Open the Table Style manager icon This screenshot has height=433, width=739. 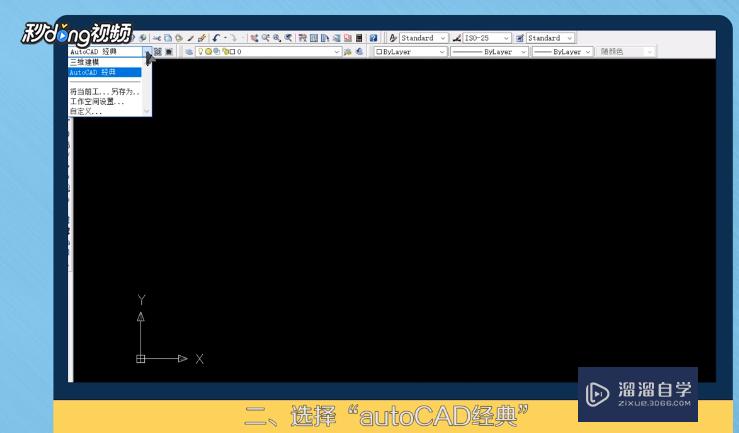tap(519, 38)
